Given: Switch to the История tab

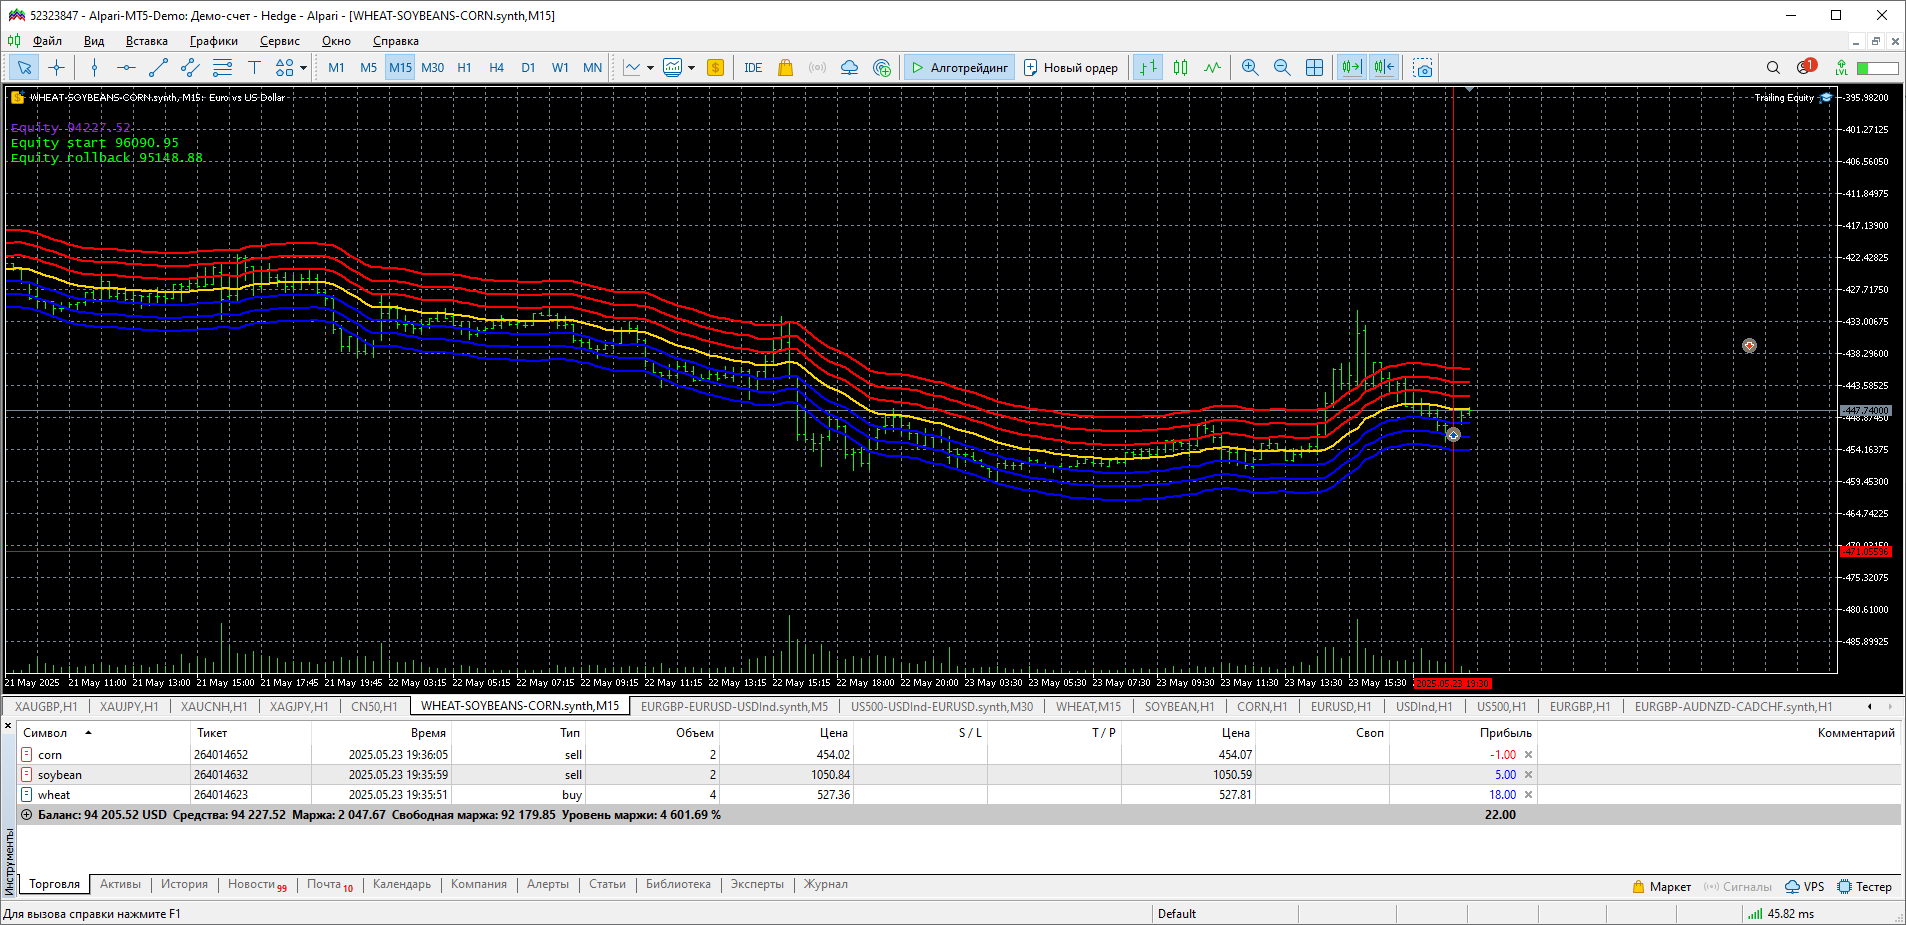Looking at the screenshot, I should coord(184,884).
